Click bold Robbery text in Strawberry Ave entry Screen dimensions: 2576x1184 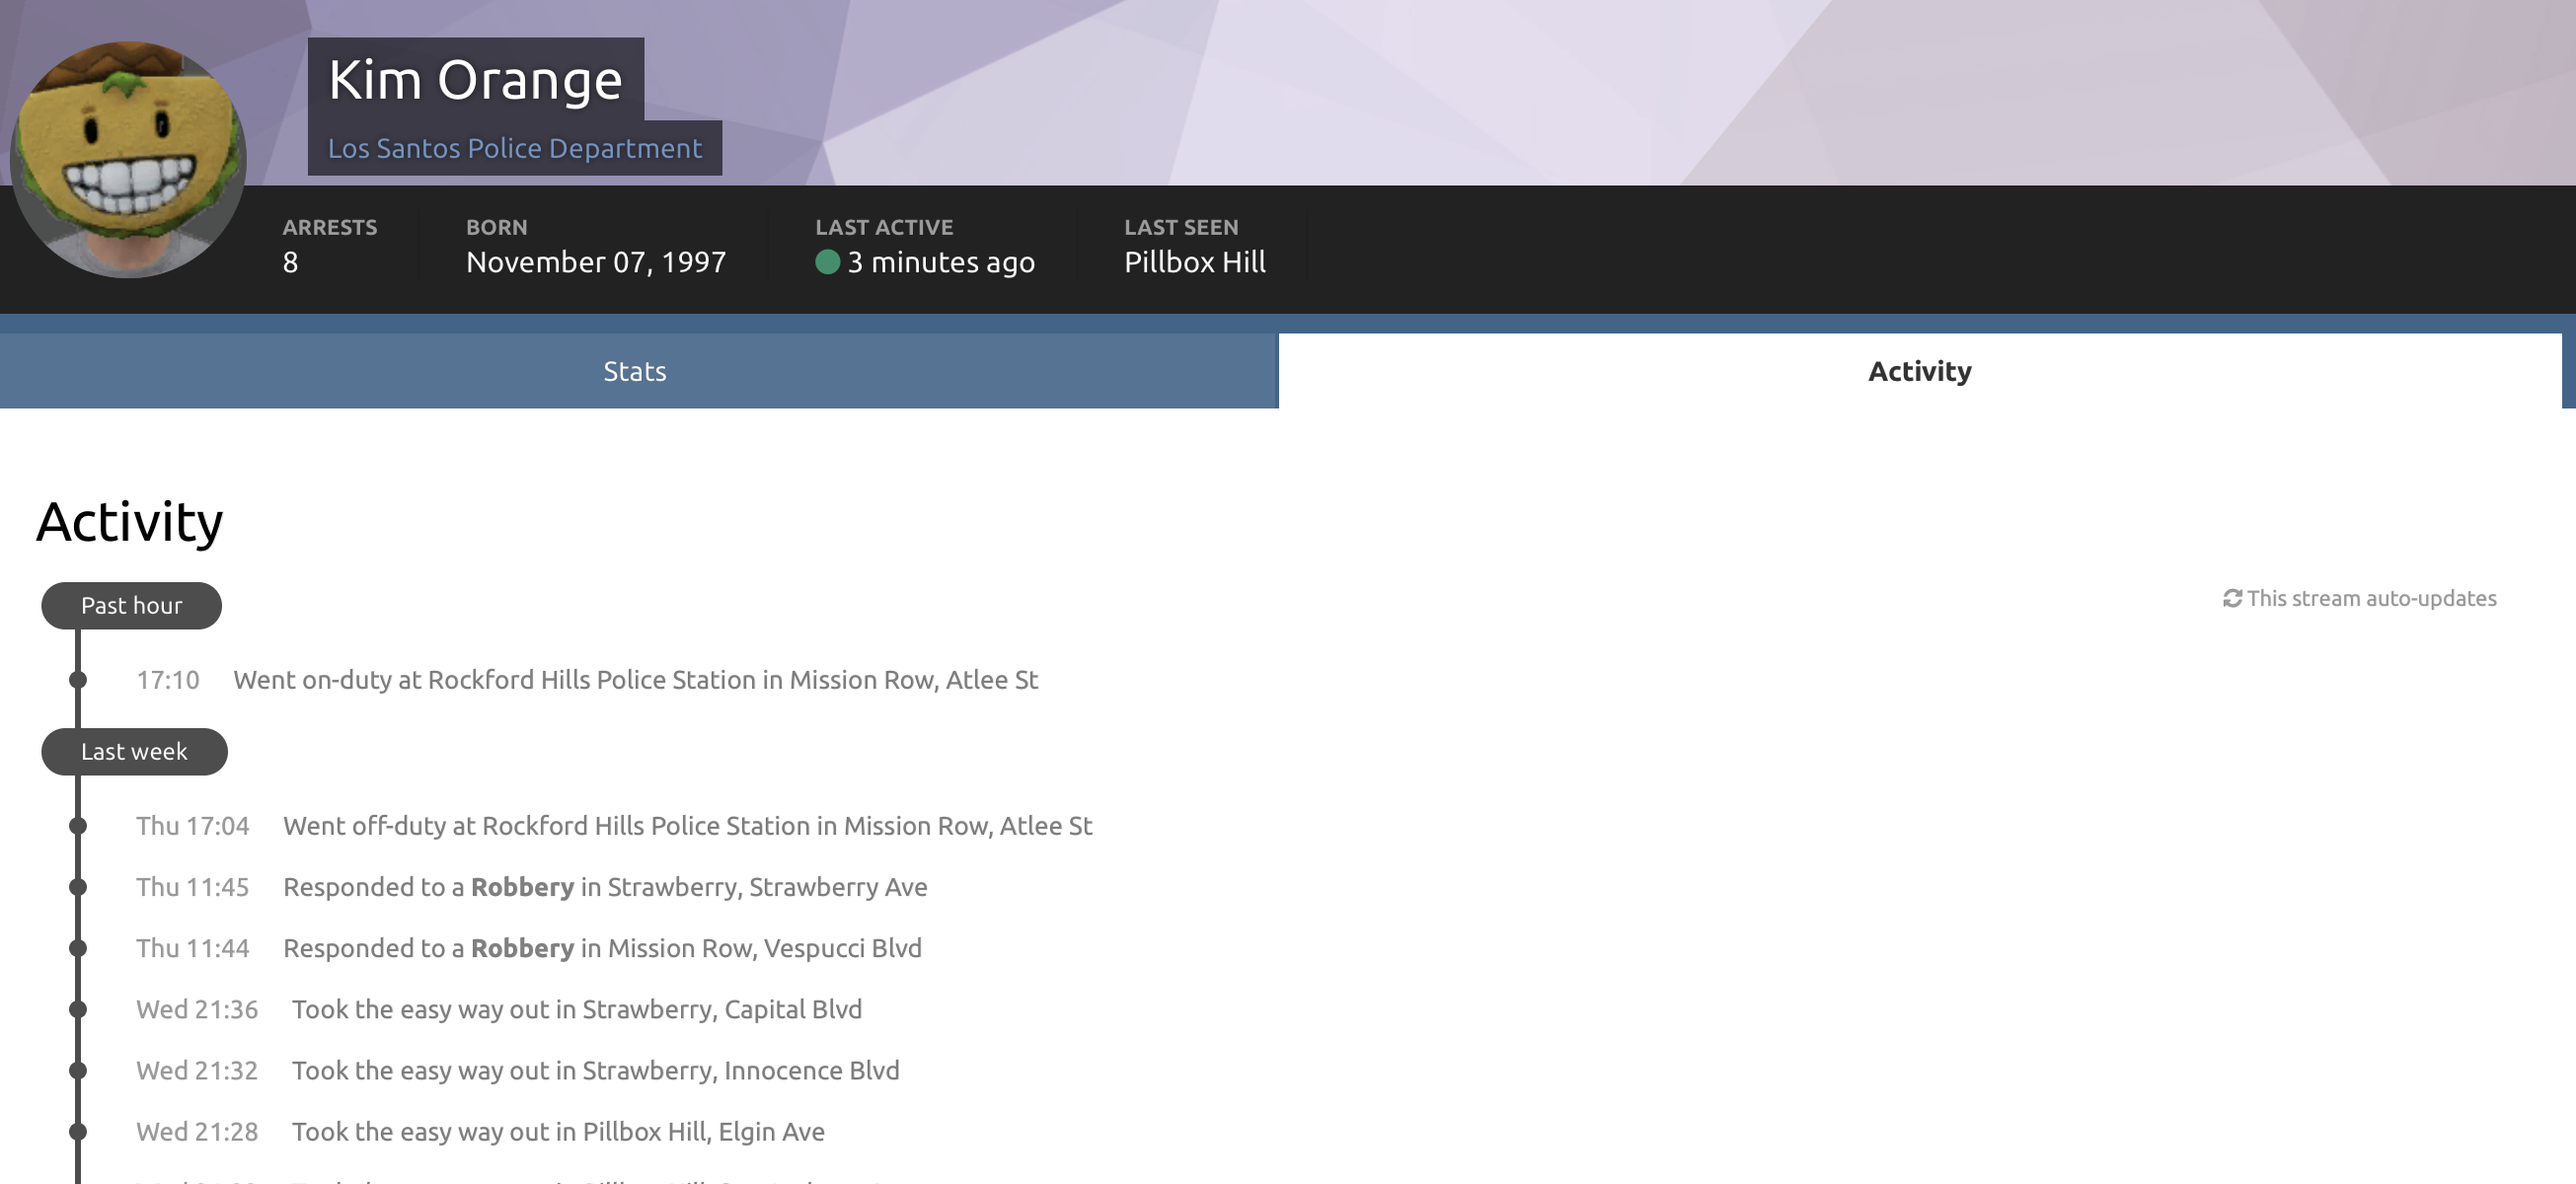[522, 887]
